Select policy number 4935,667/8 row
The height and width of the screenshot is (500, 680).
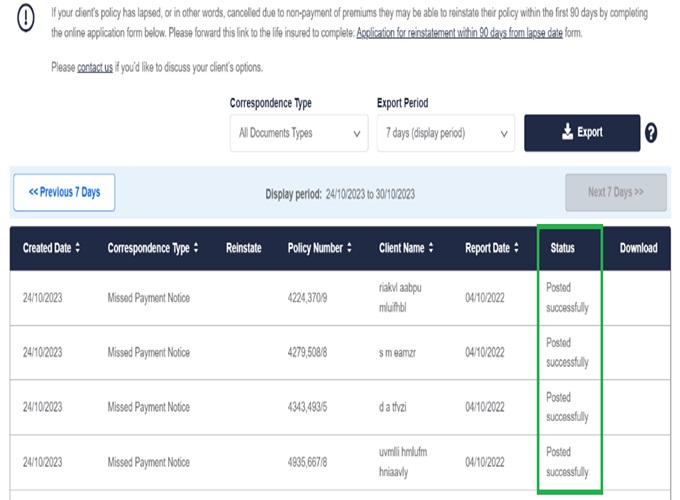click(x=340, y=462)
